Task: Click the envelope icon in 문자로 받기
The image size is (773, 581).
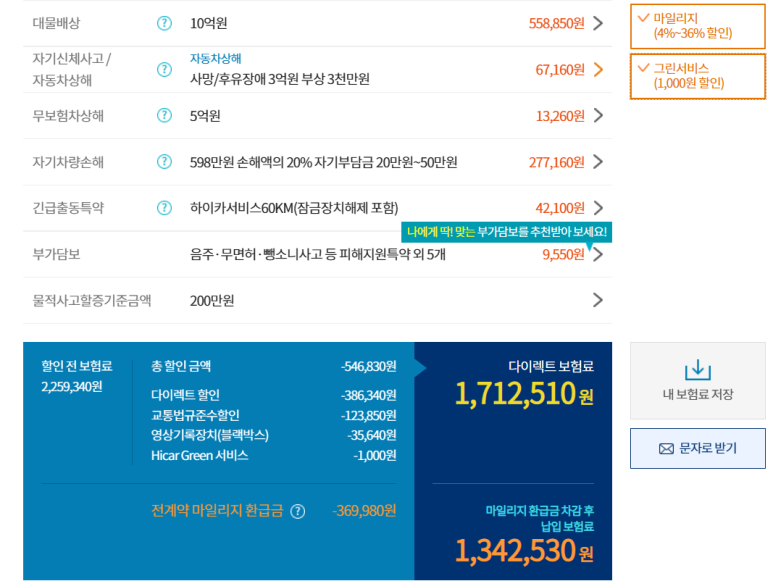Action: pos(666,448)
